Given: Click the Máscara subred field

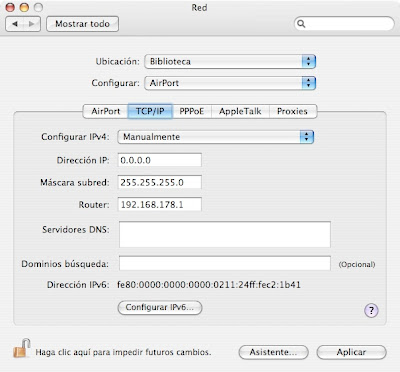Looking at the screenshot, I should coord(160,182).
